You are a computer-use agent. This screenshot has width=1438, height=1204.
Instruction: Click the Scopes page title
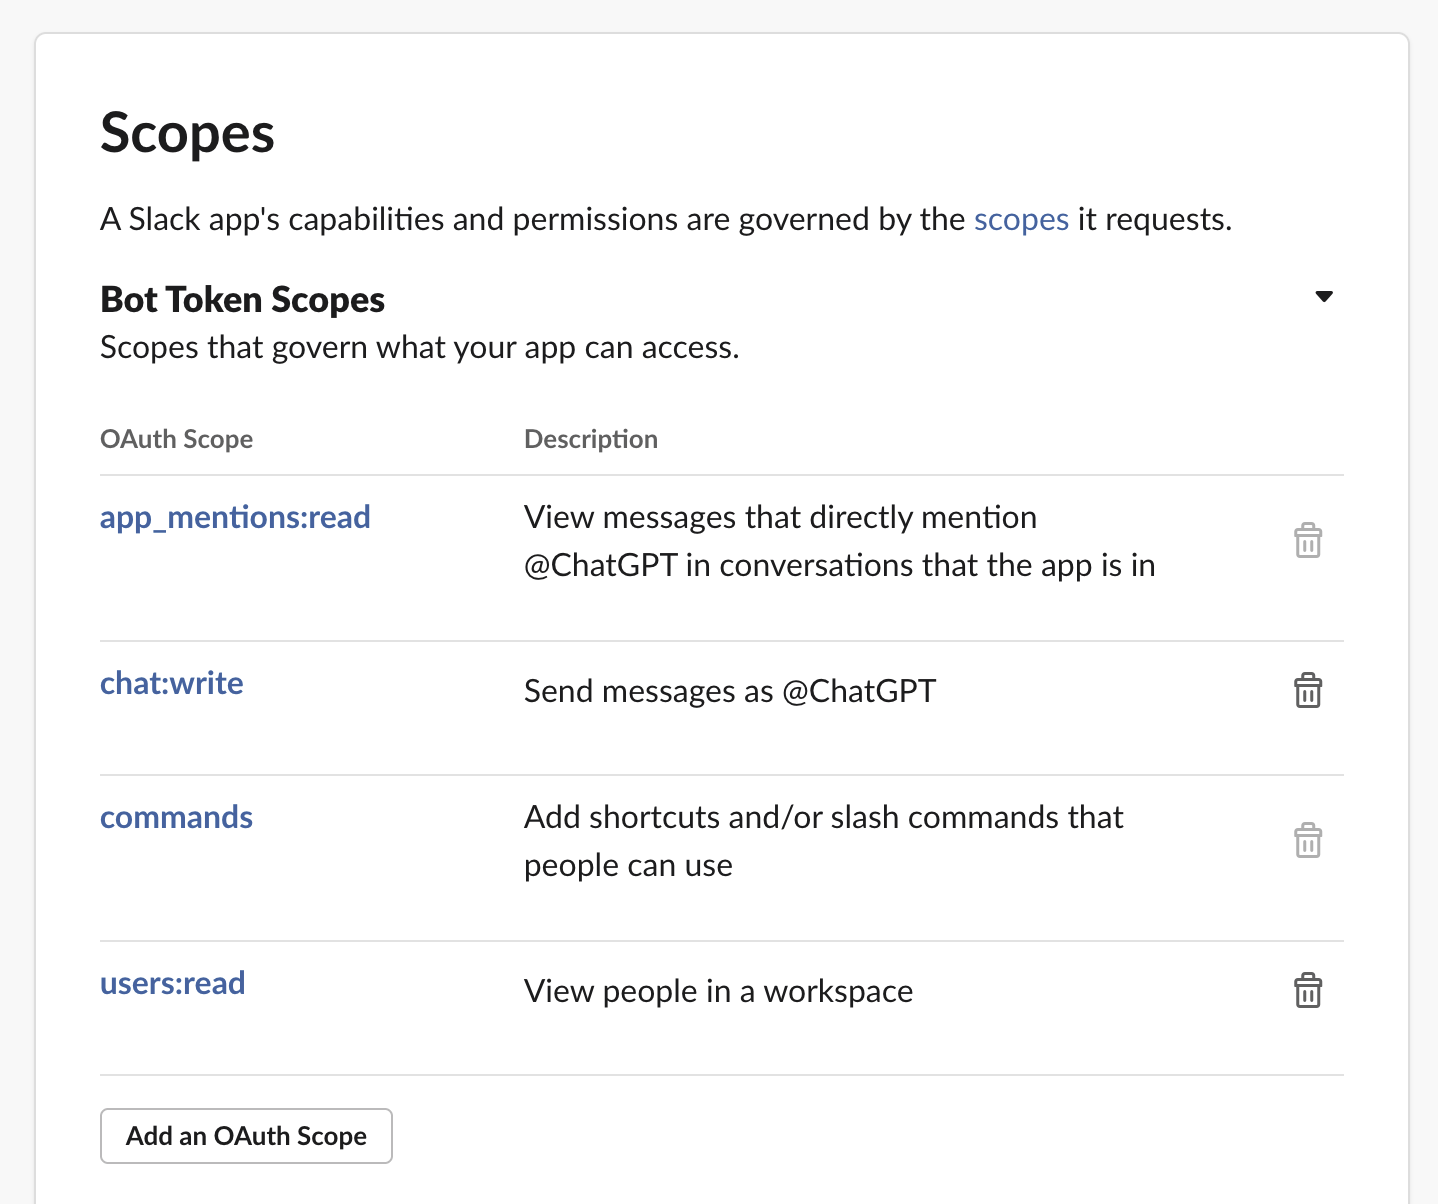[x=186, y=133]
